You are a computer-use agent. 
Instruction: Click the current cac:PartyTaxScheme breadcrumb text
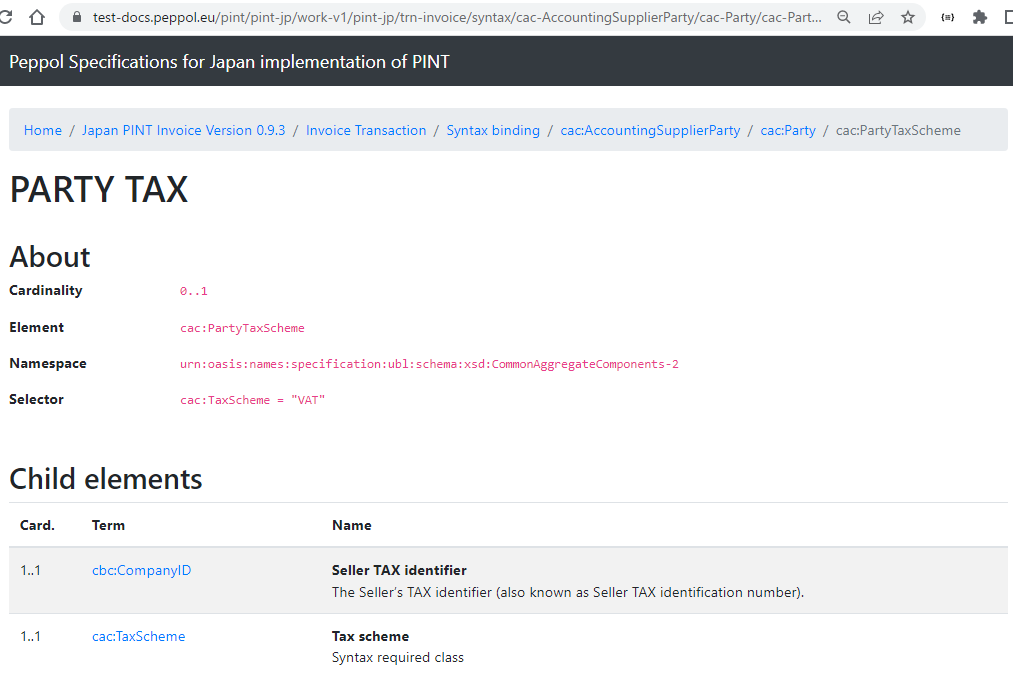898,130
